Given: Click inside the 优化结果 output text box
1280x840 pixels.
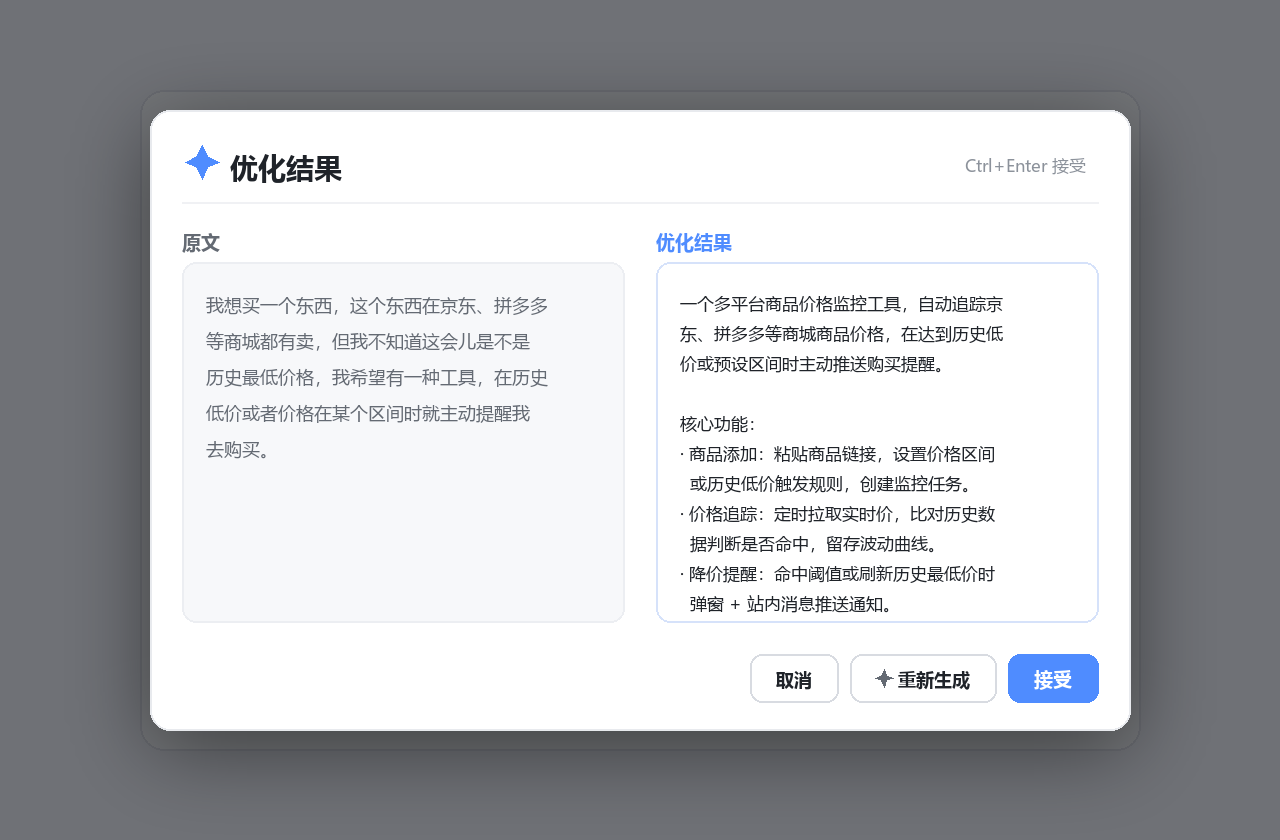Looking at the screenshot, I should click(x=877, y=442).
